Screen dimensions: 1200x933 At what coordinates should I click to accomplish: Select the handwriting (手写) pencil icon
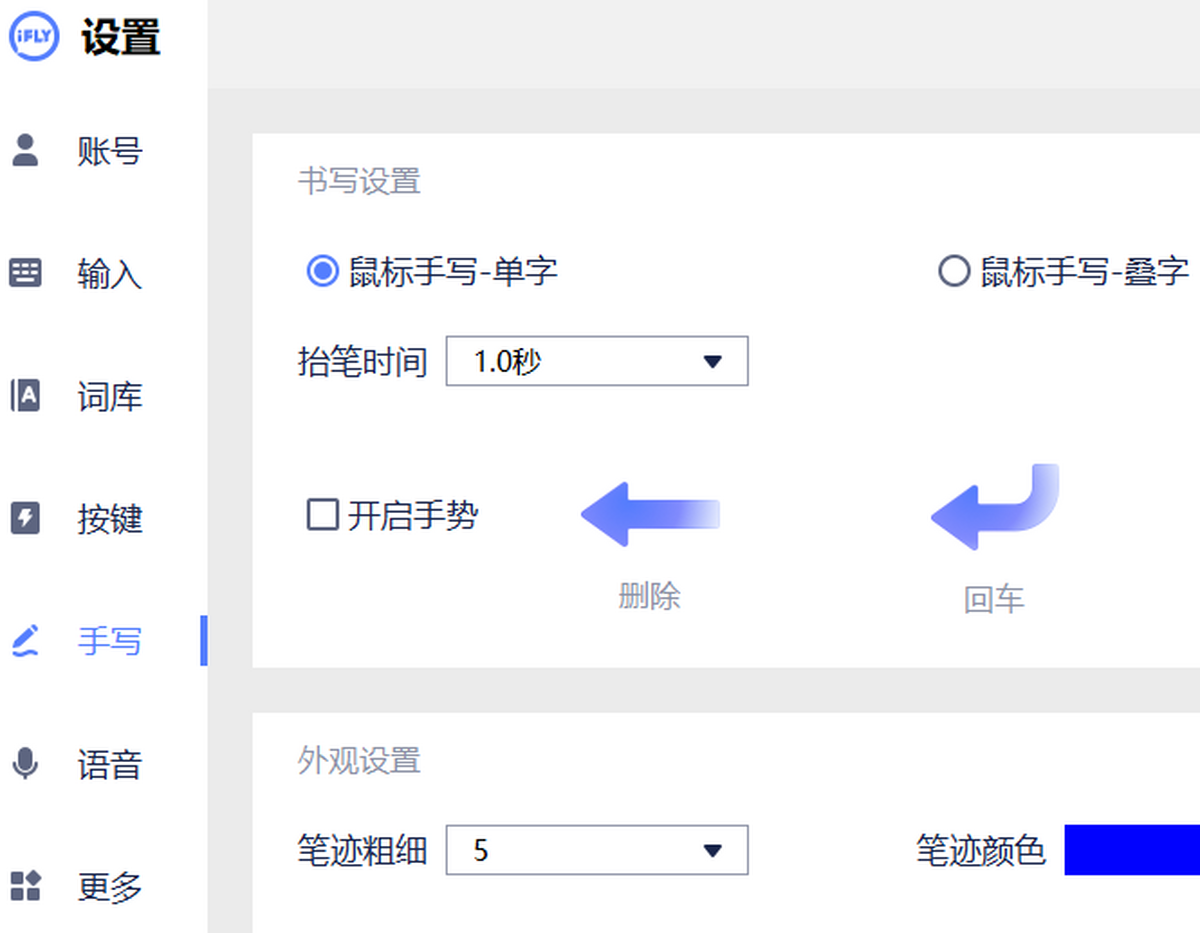tap(25, 641)
